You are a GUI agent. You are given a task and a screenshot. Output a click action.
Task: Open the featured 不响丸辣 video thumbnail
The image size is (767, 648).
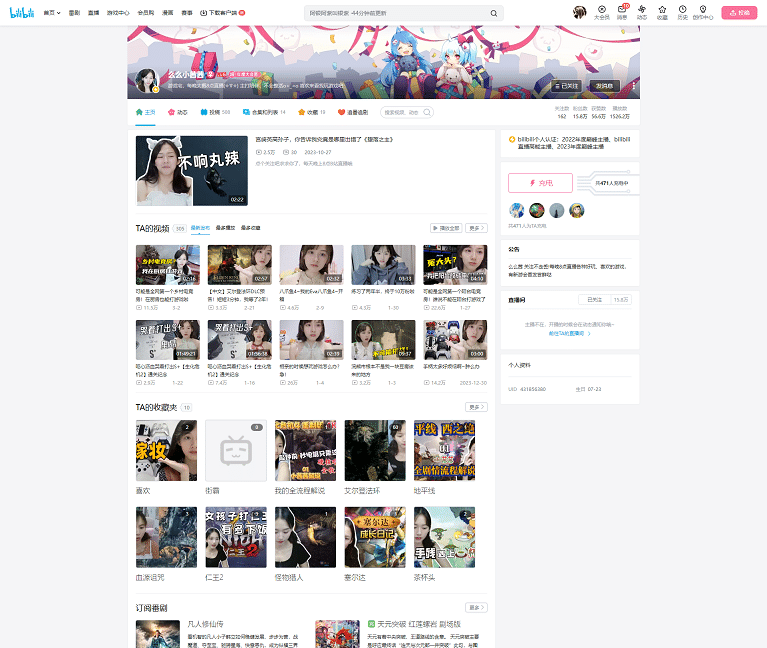[192, 171]
